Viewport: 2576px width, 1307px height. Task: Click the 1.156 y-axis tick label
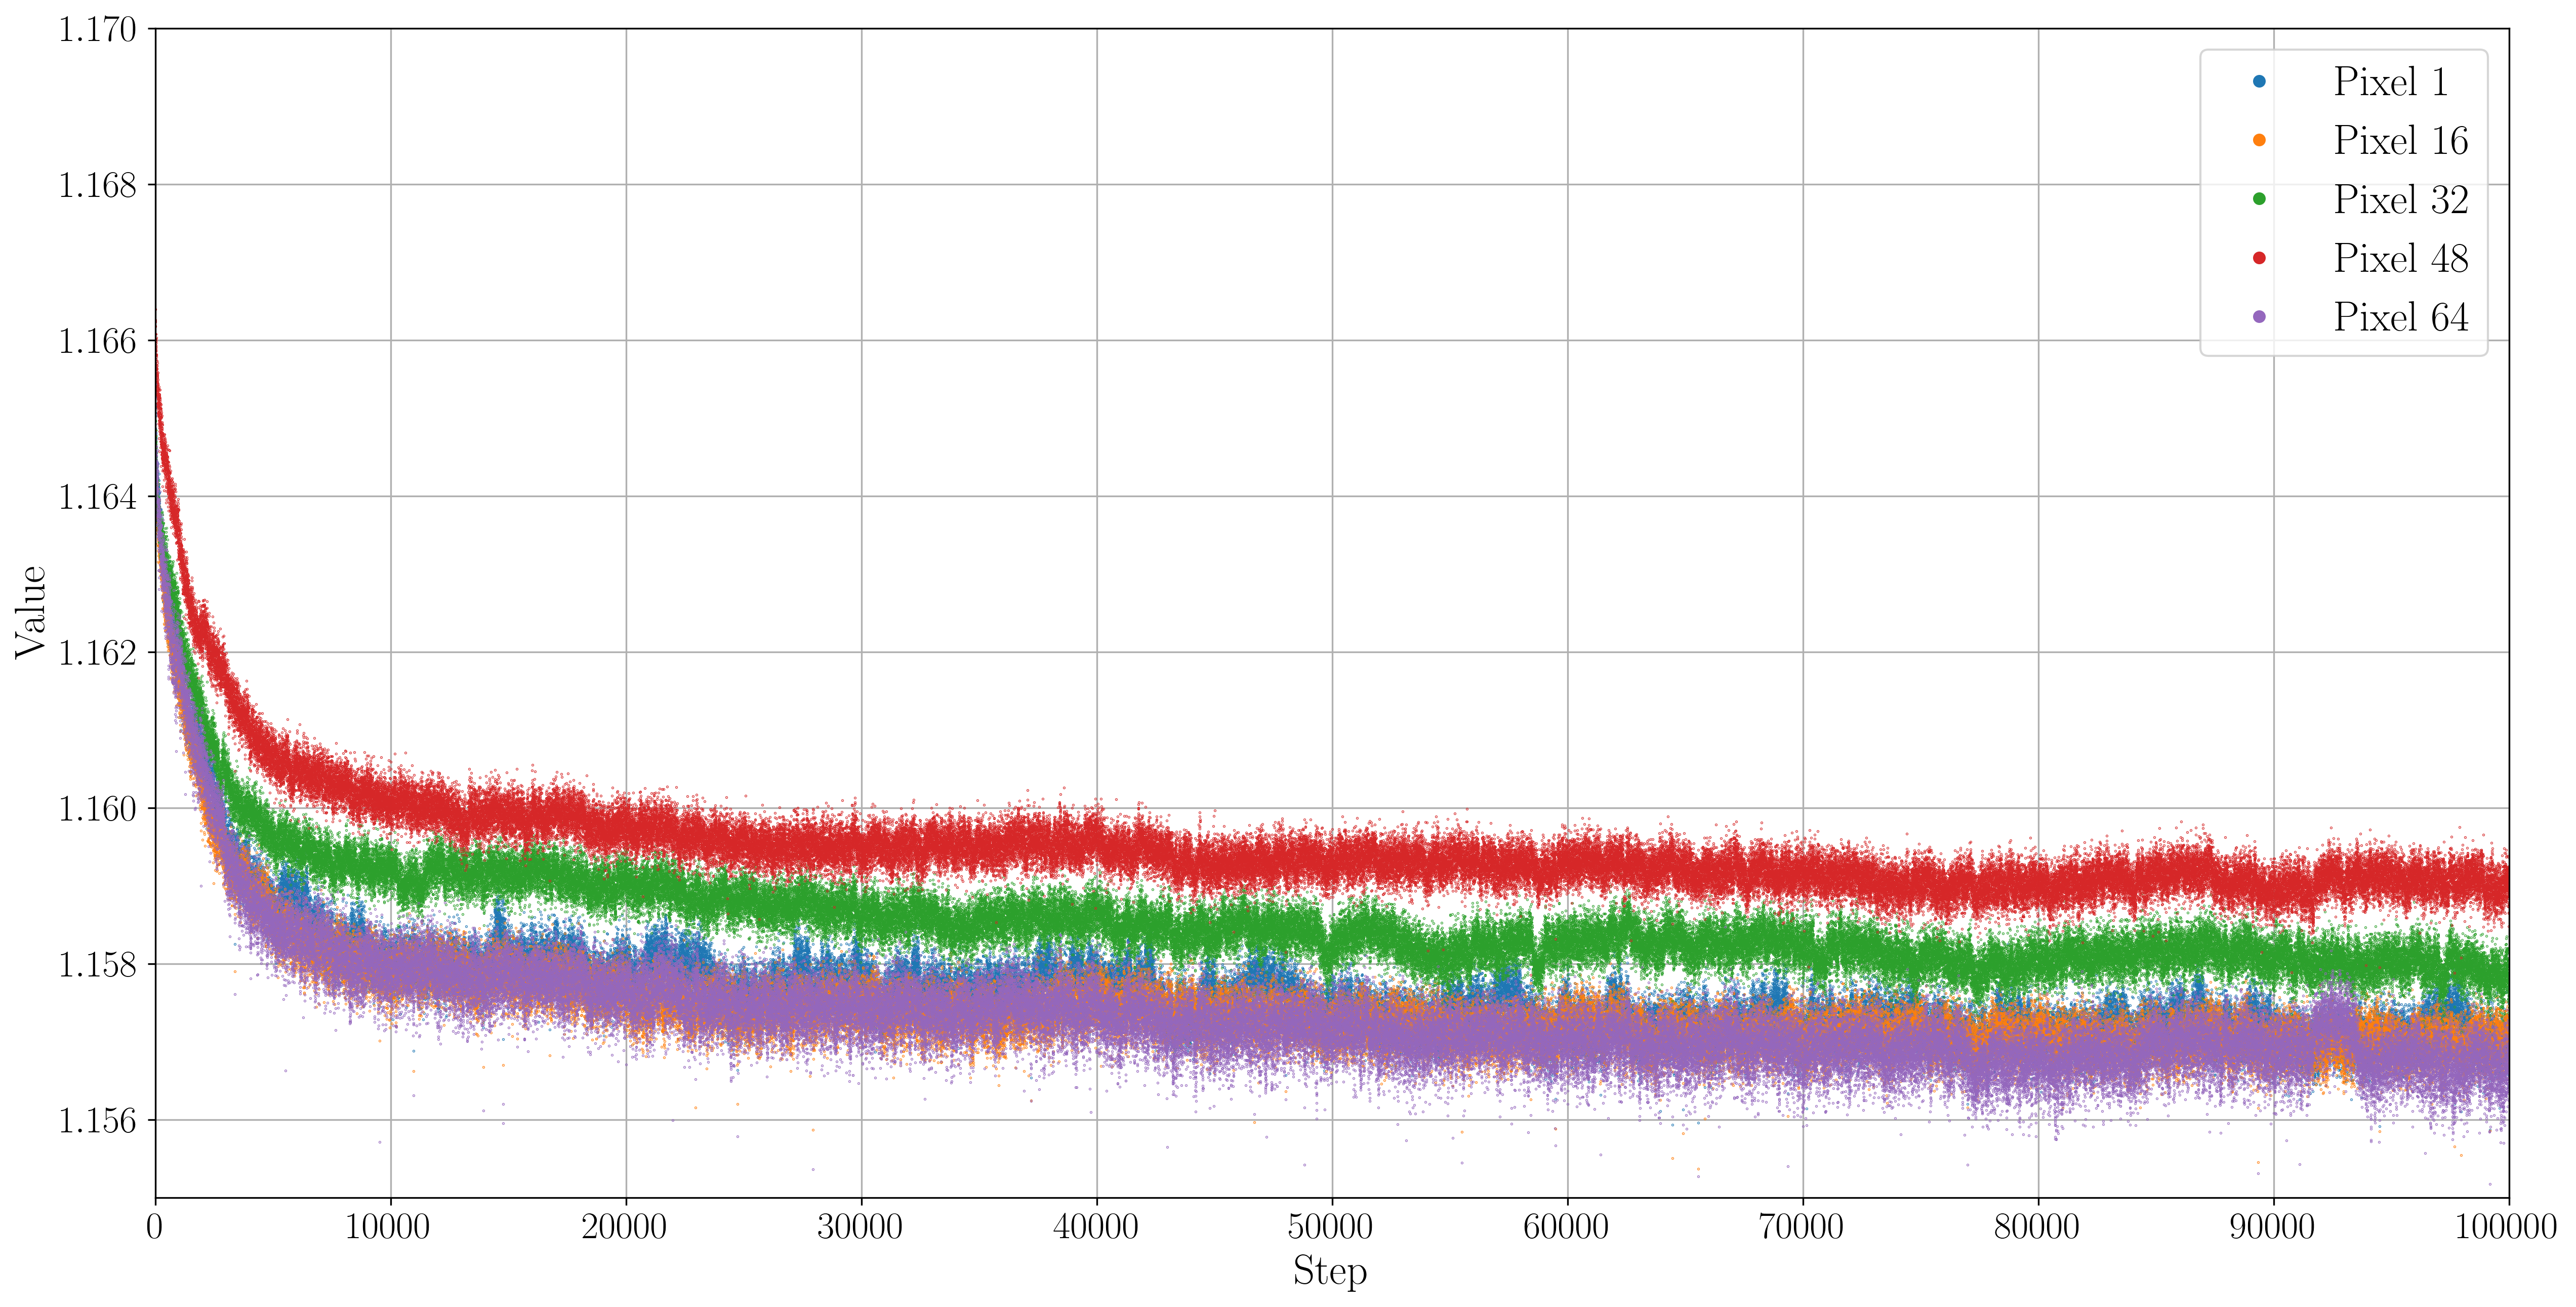tap(97, 1121)
